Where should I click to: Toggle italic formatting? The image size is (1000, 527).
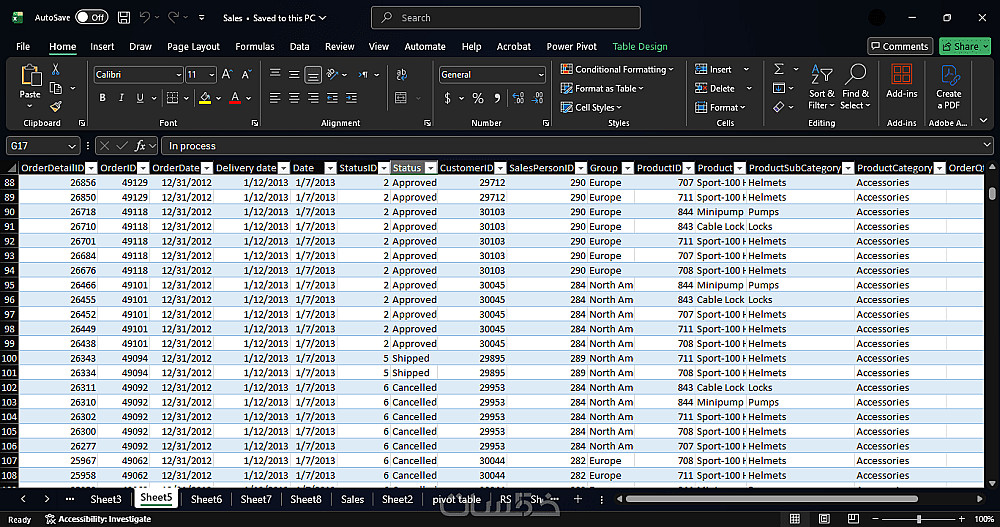pyautogui.click(x=123, y=98)
